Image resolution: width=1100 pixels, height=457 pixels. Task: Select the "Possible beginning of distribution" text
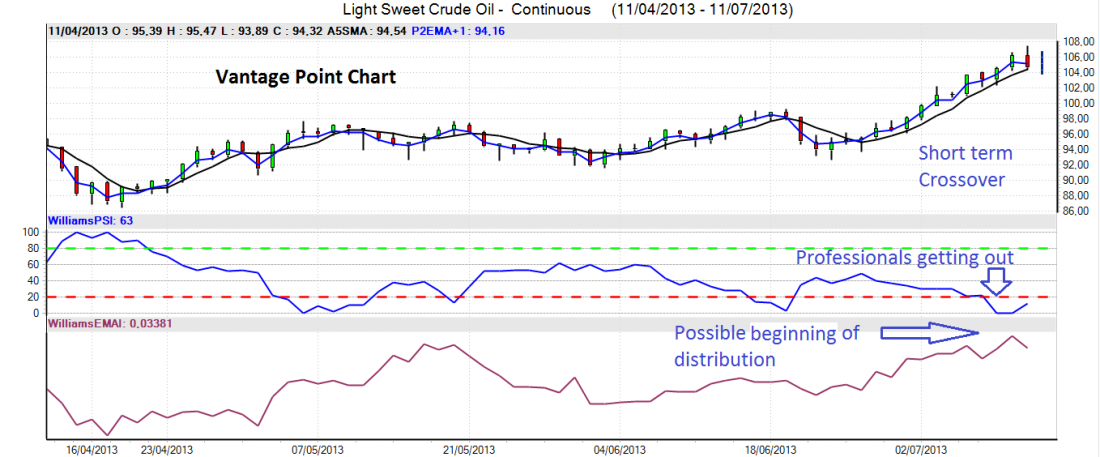766,346
